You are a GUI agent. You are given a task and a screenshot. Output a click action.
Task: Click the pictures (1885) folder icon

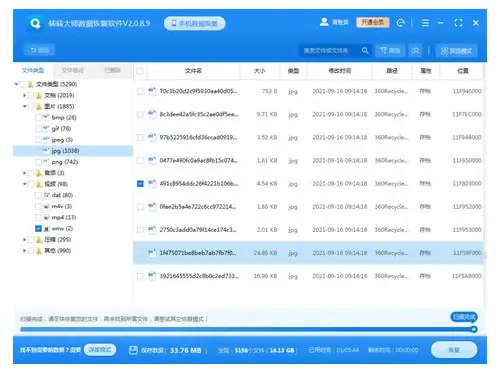(x=39, y=106)
